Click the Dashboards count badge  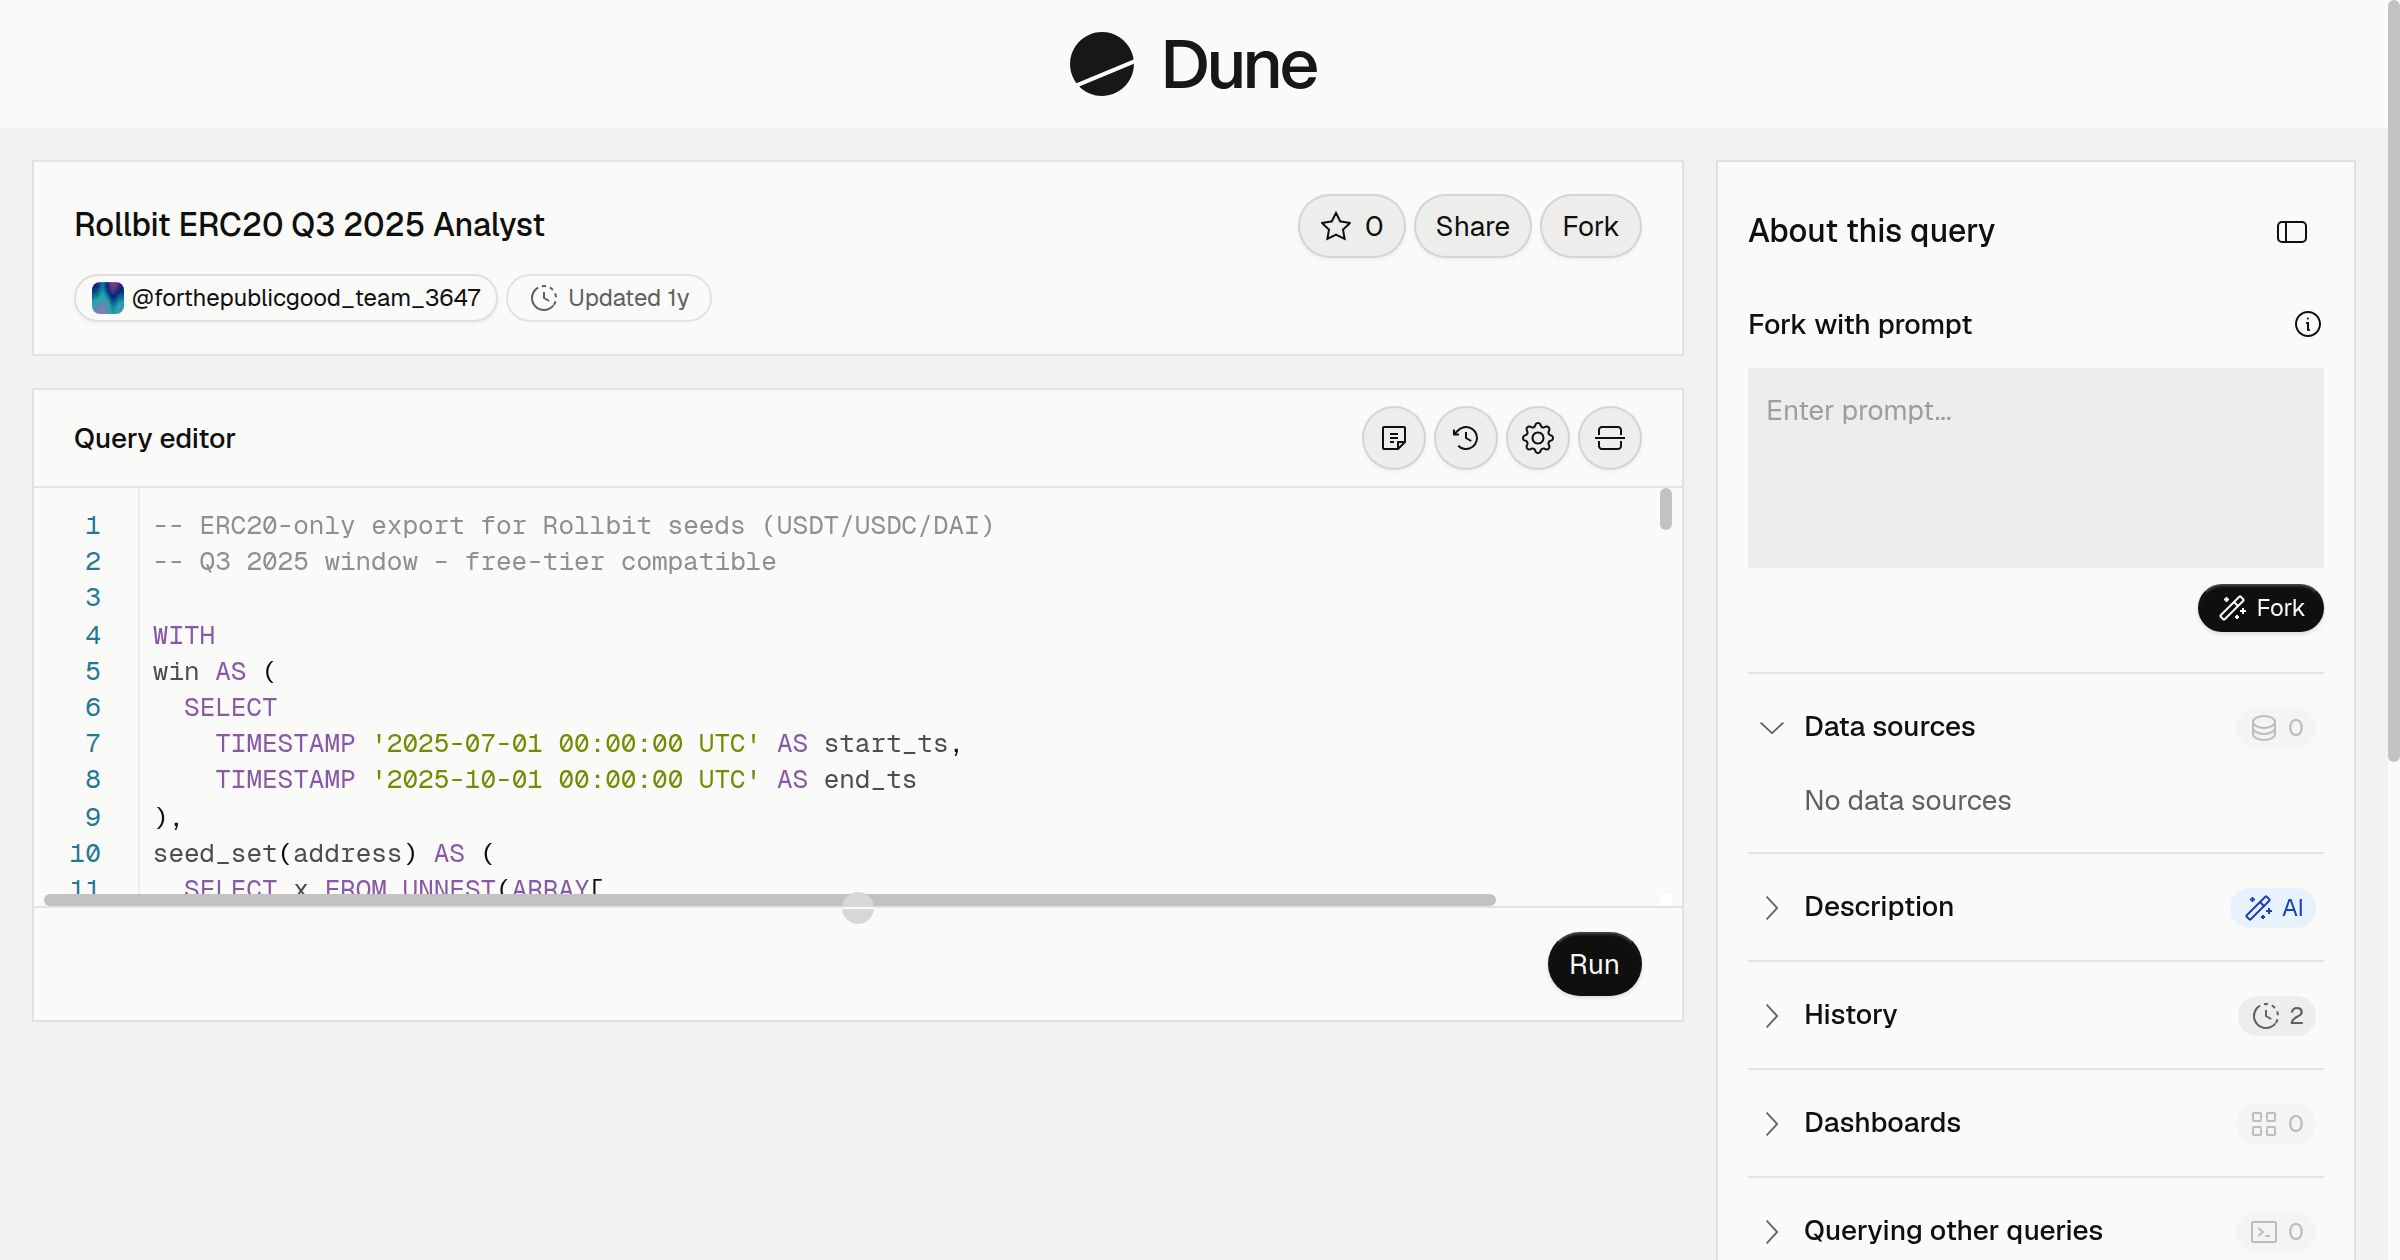(2277, 1124)
